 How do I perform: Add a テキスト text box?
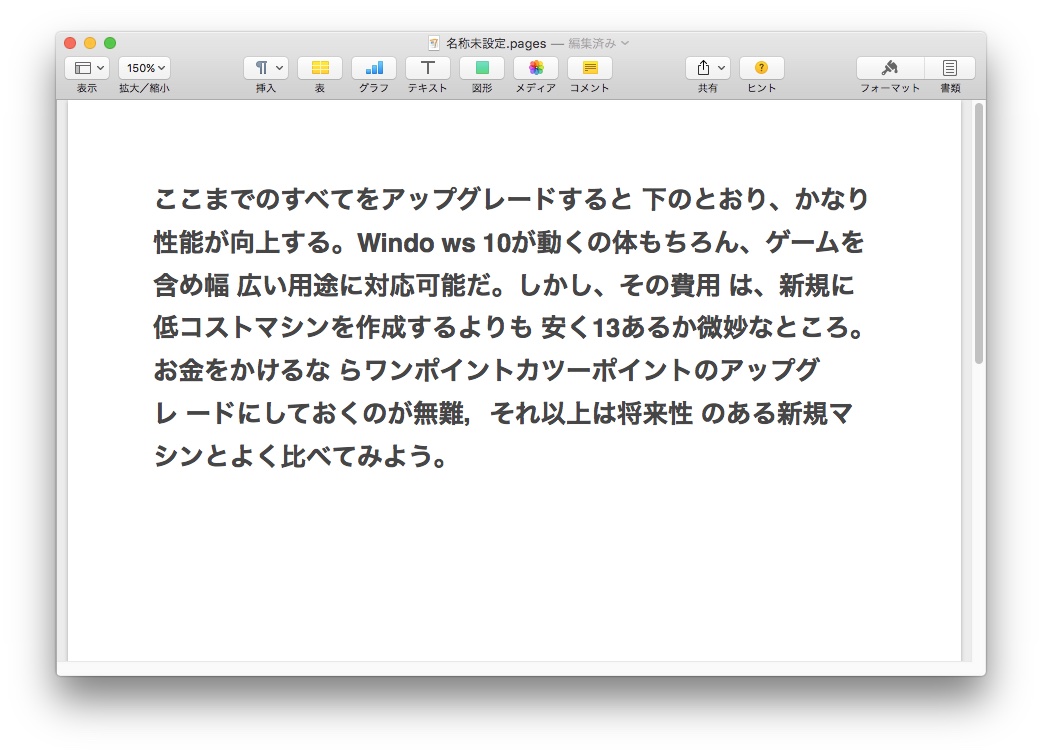pos(428,68)
